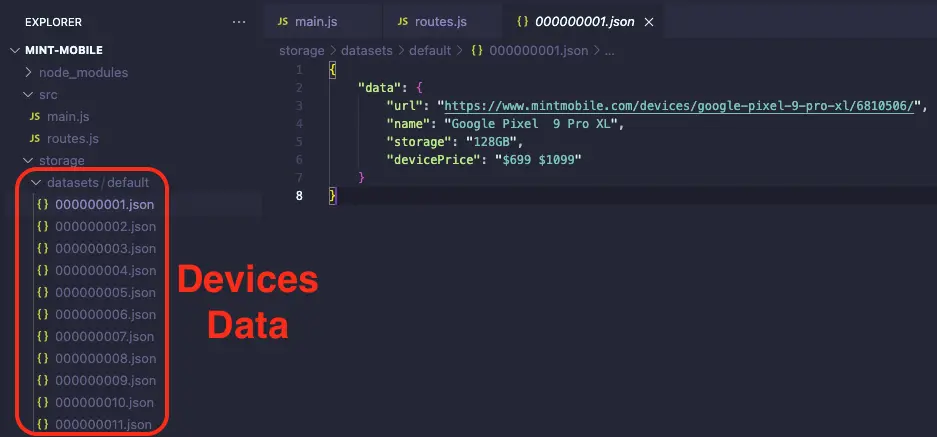
Task: Open main.js in the explorer tree
Action: 68,117
